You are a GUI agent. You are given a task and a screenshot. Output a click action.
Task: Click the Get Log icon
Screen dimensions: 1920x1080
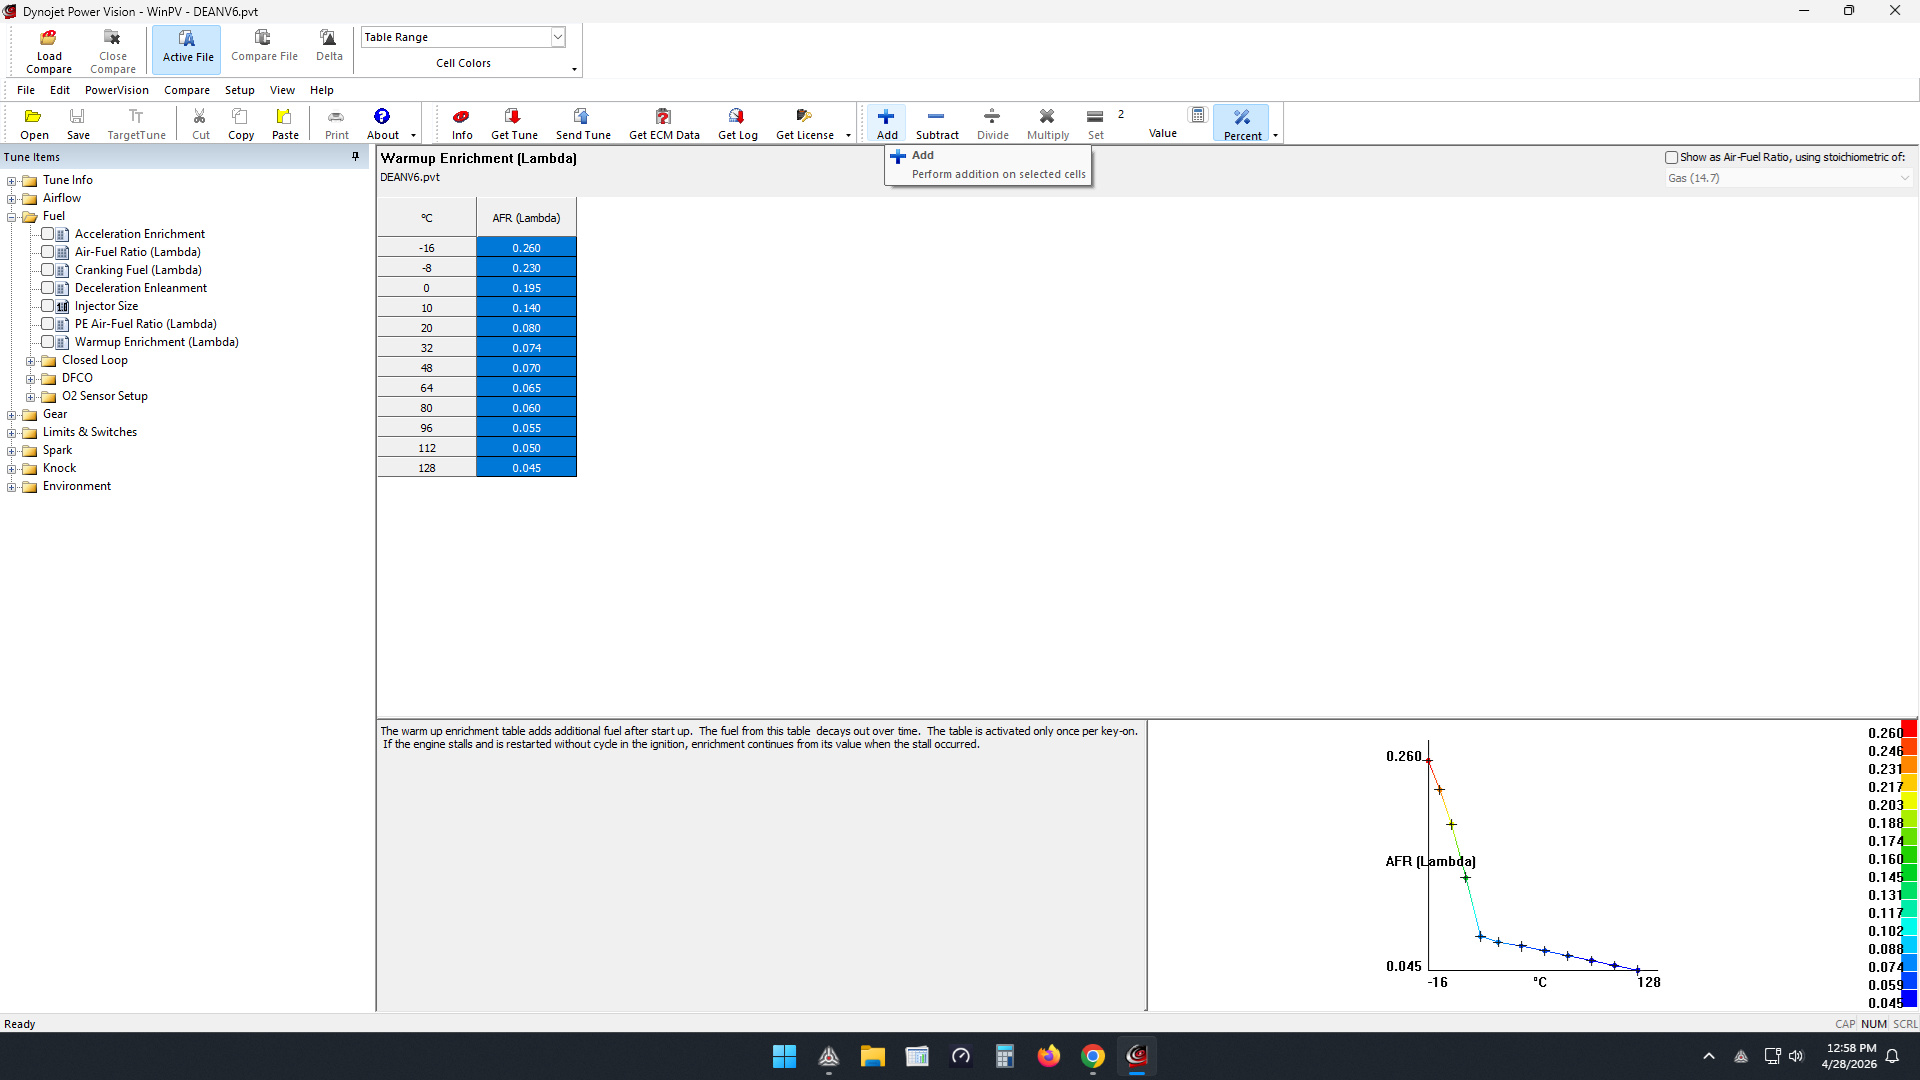click(737, 118)
